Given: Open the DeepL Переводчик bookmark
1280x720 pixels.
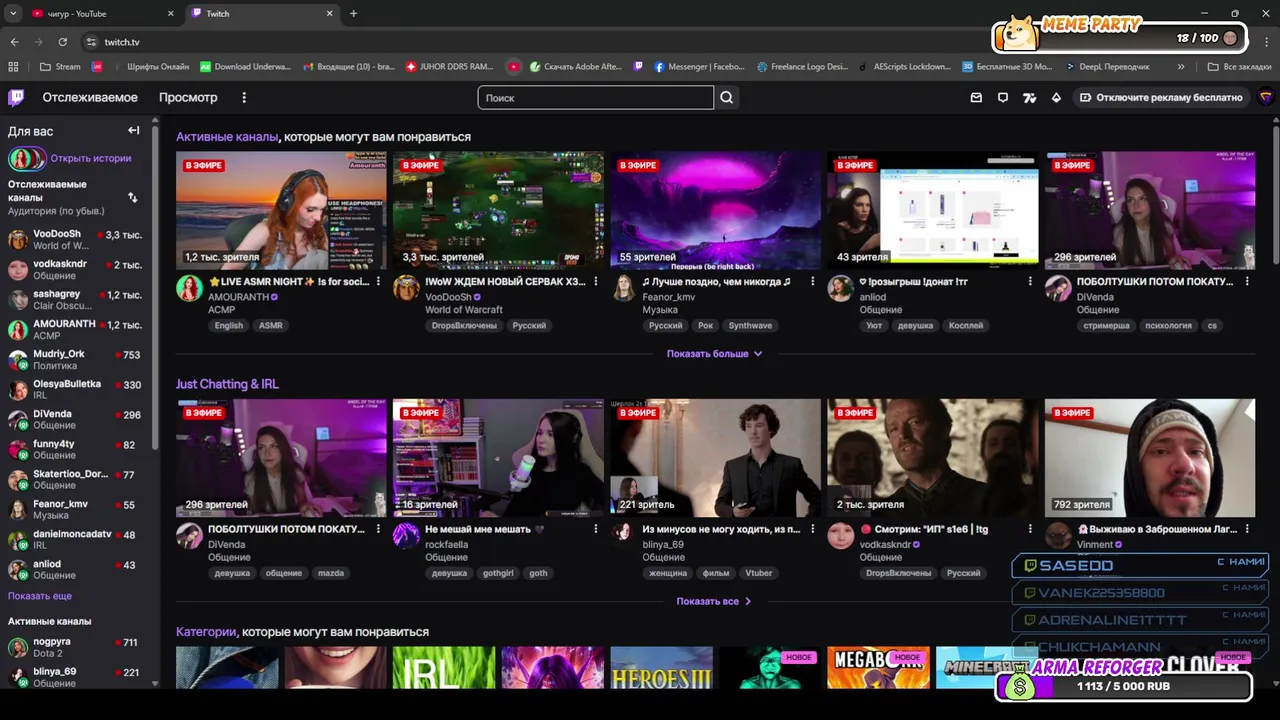Looking at the screenshot, I should coord(1106,67).
